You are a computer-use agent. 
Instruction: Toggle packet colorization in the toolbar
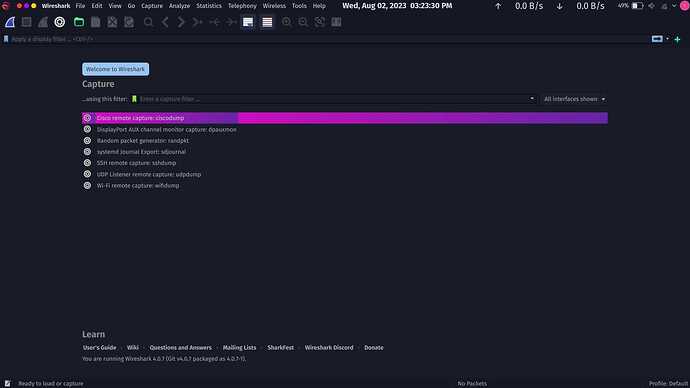tap(267, 22)
